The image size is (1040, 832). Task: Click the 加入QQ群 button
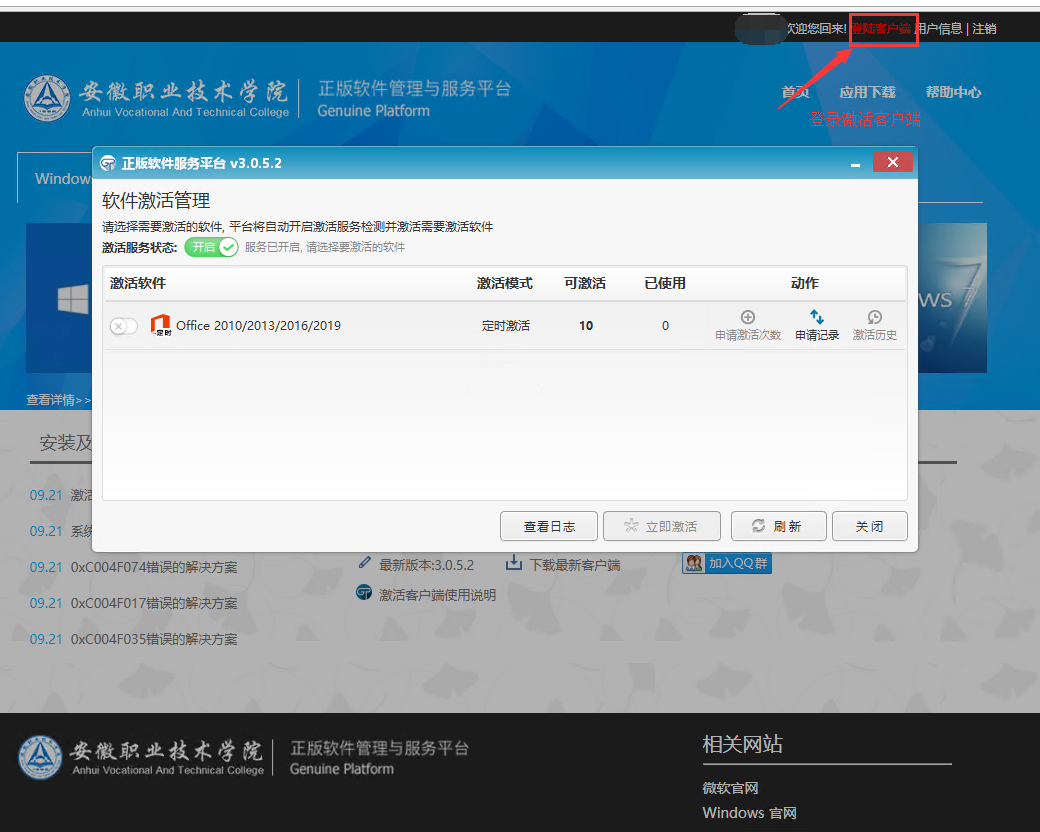[x=727, y=563]
